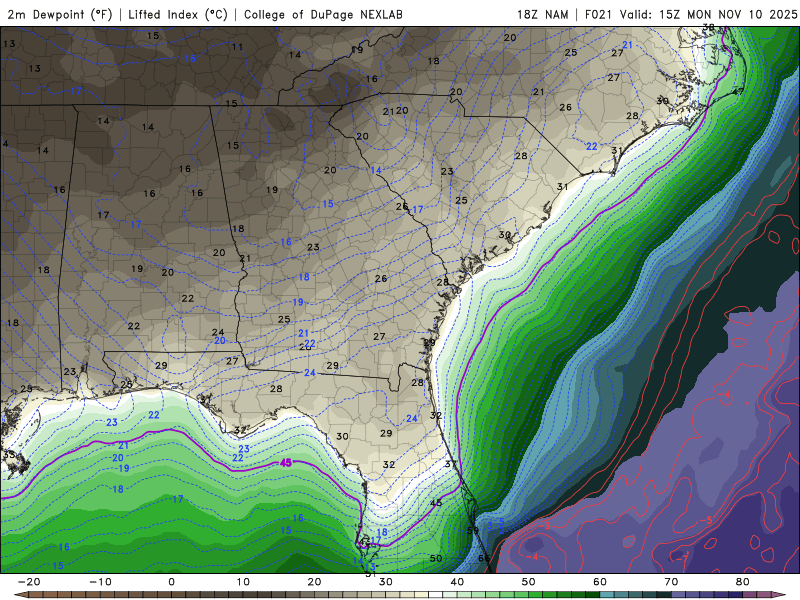Click the "37" dewpoint value on Florida's east coast
The width and height of the screenshot is (800, 600).
451,464
